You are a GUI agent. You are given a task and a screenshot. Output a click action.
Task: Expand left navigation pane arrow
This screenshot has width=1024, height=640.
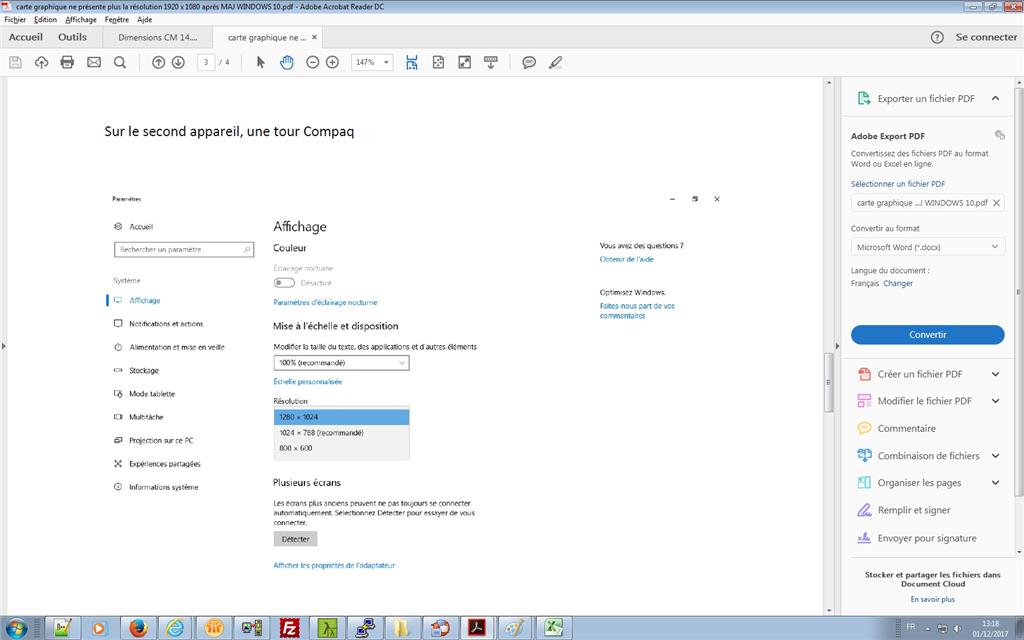click(x=3, y=346)
